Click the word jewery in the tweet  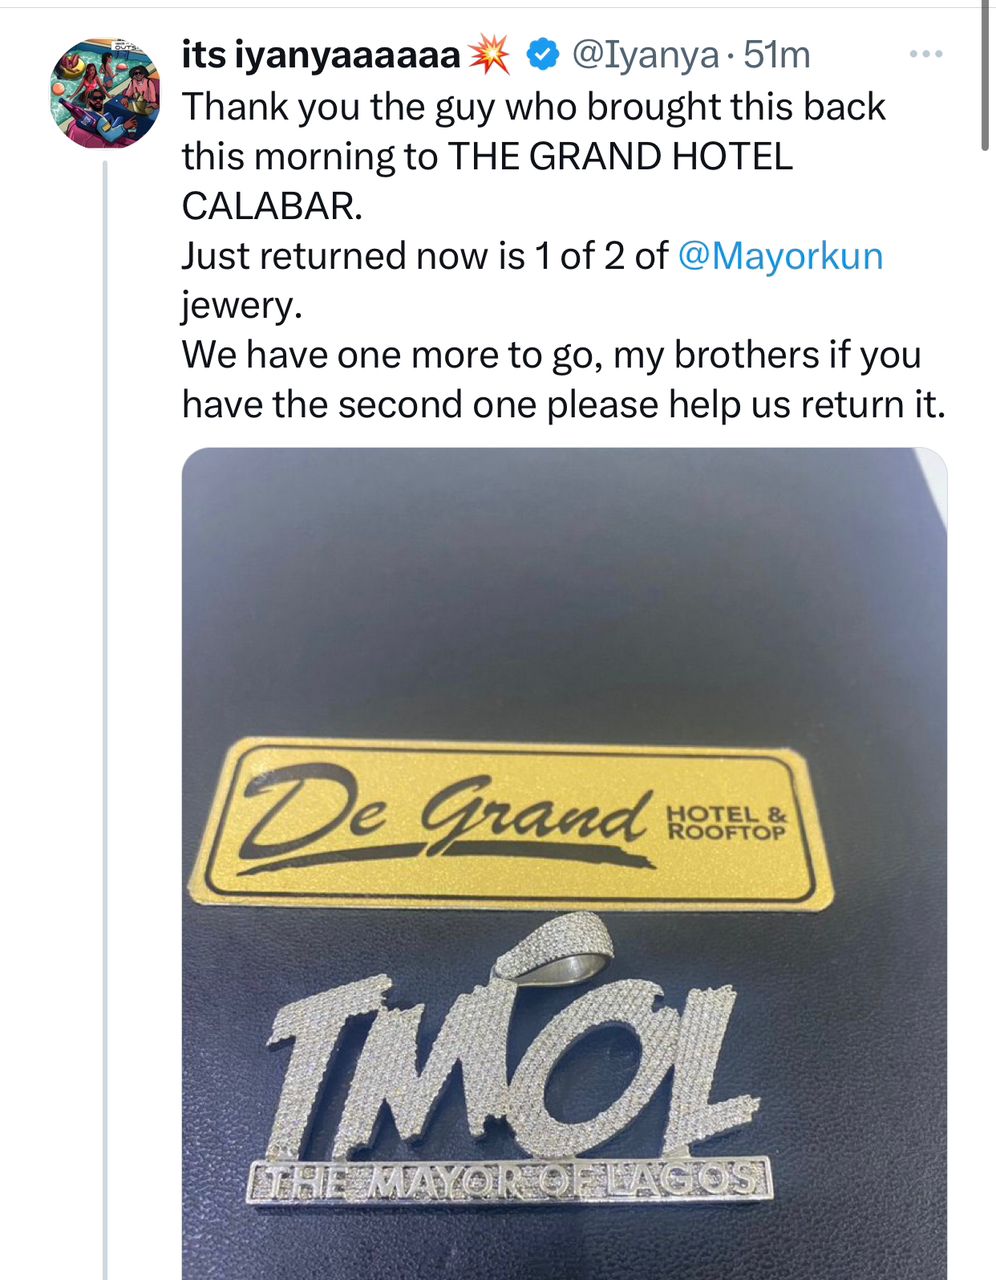pos(240,306)
